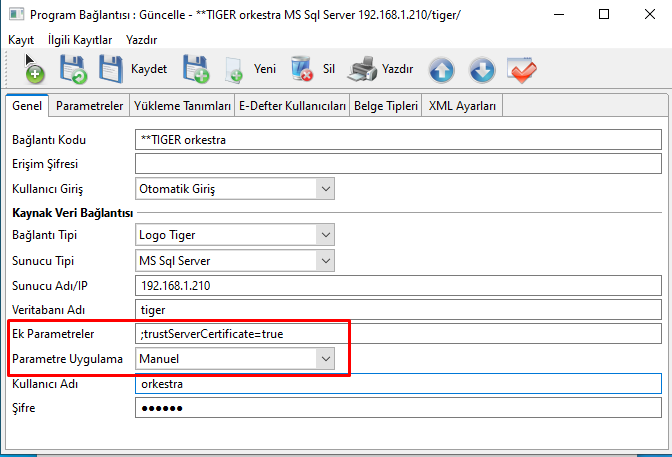Click the save-and-refresh disk icon
672x457 pixels.
[x=74, y=69]
